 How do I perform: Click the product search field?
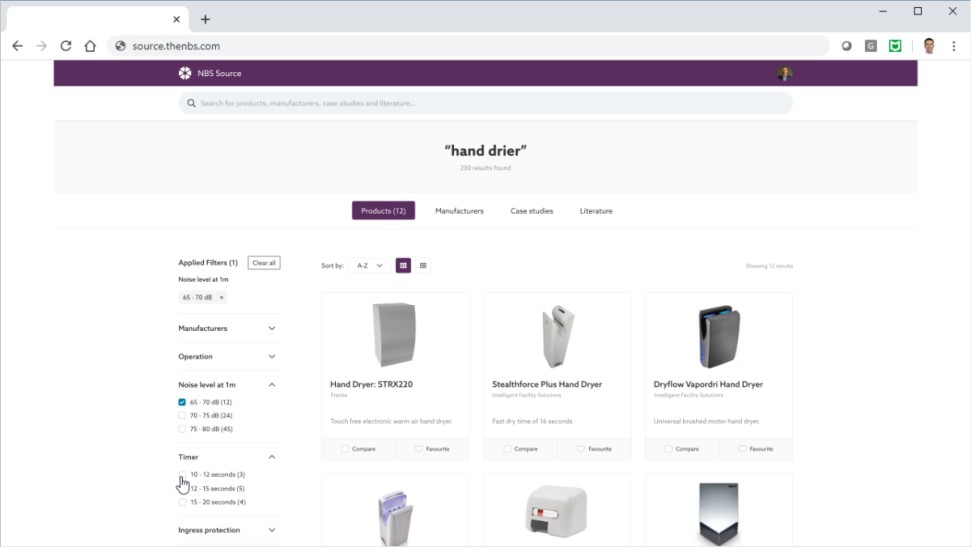coord(485,103)
